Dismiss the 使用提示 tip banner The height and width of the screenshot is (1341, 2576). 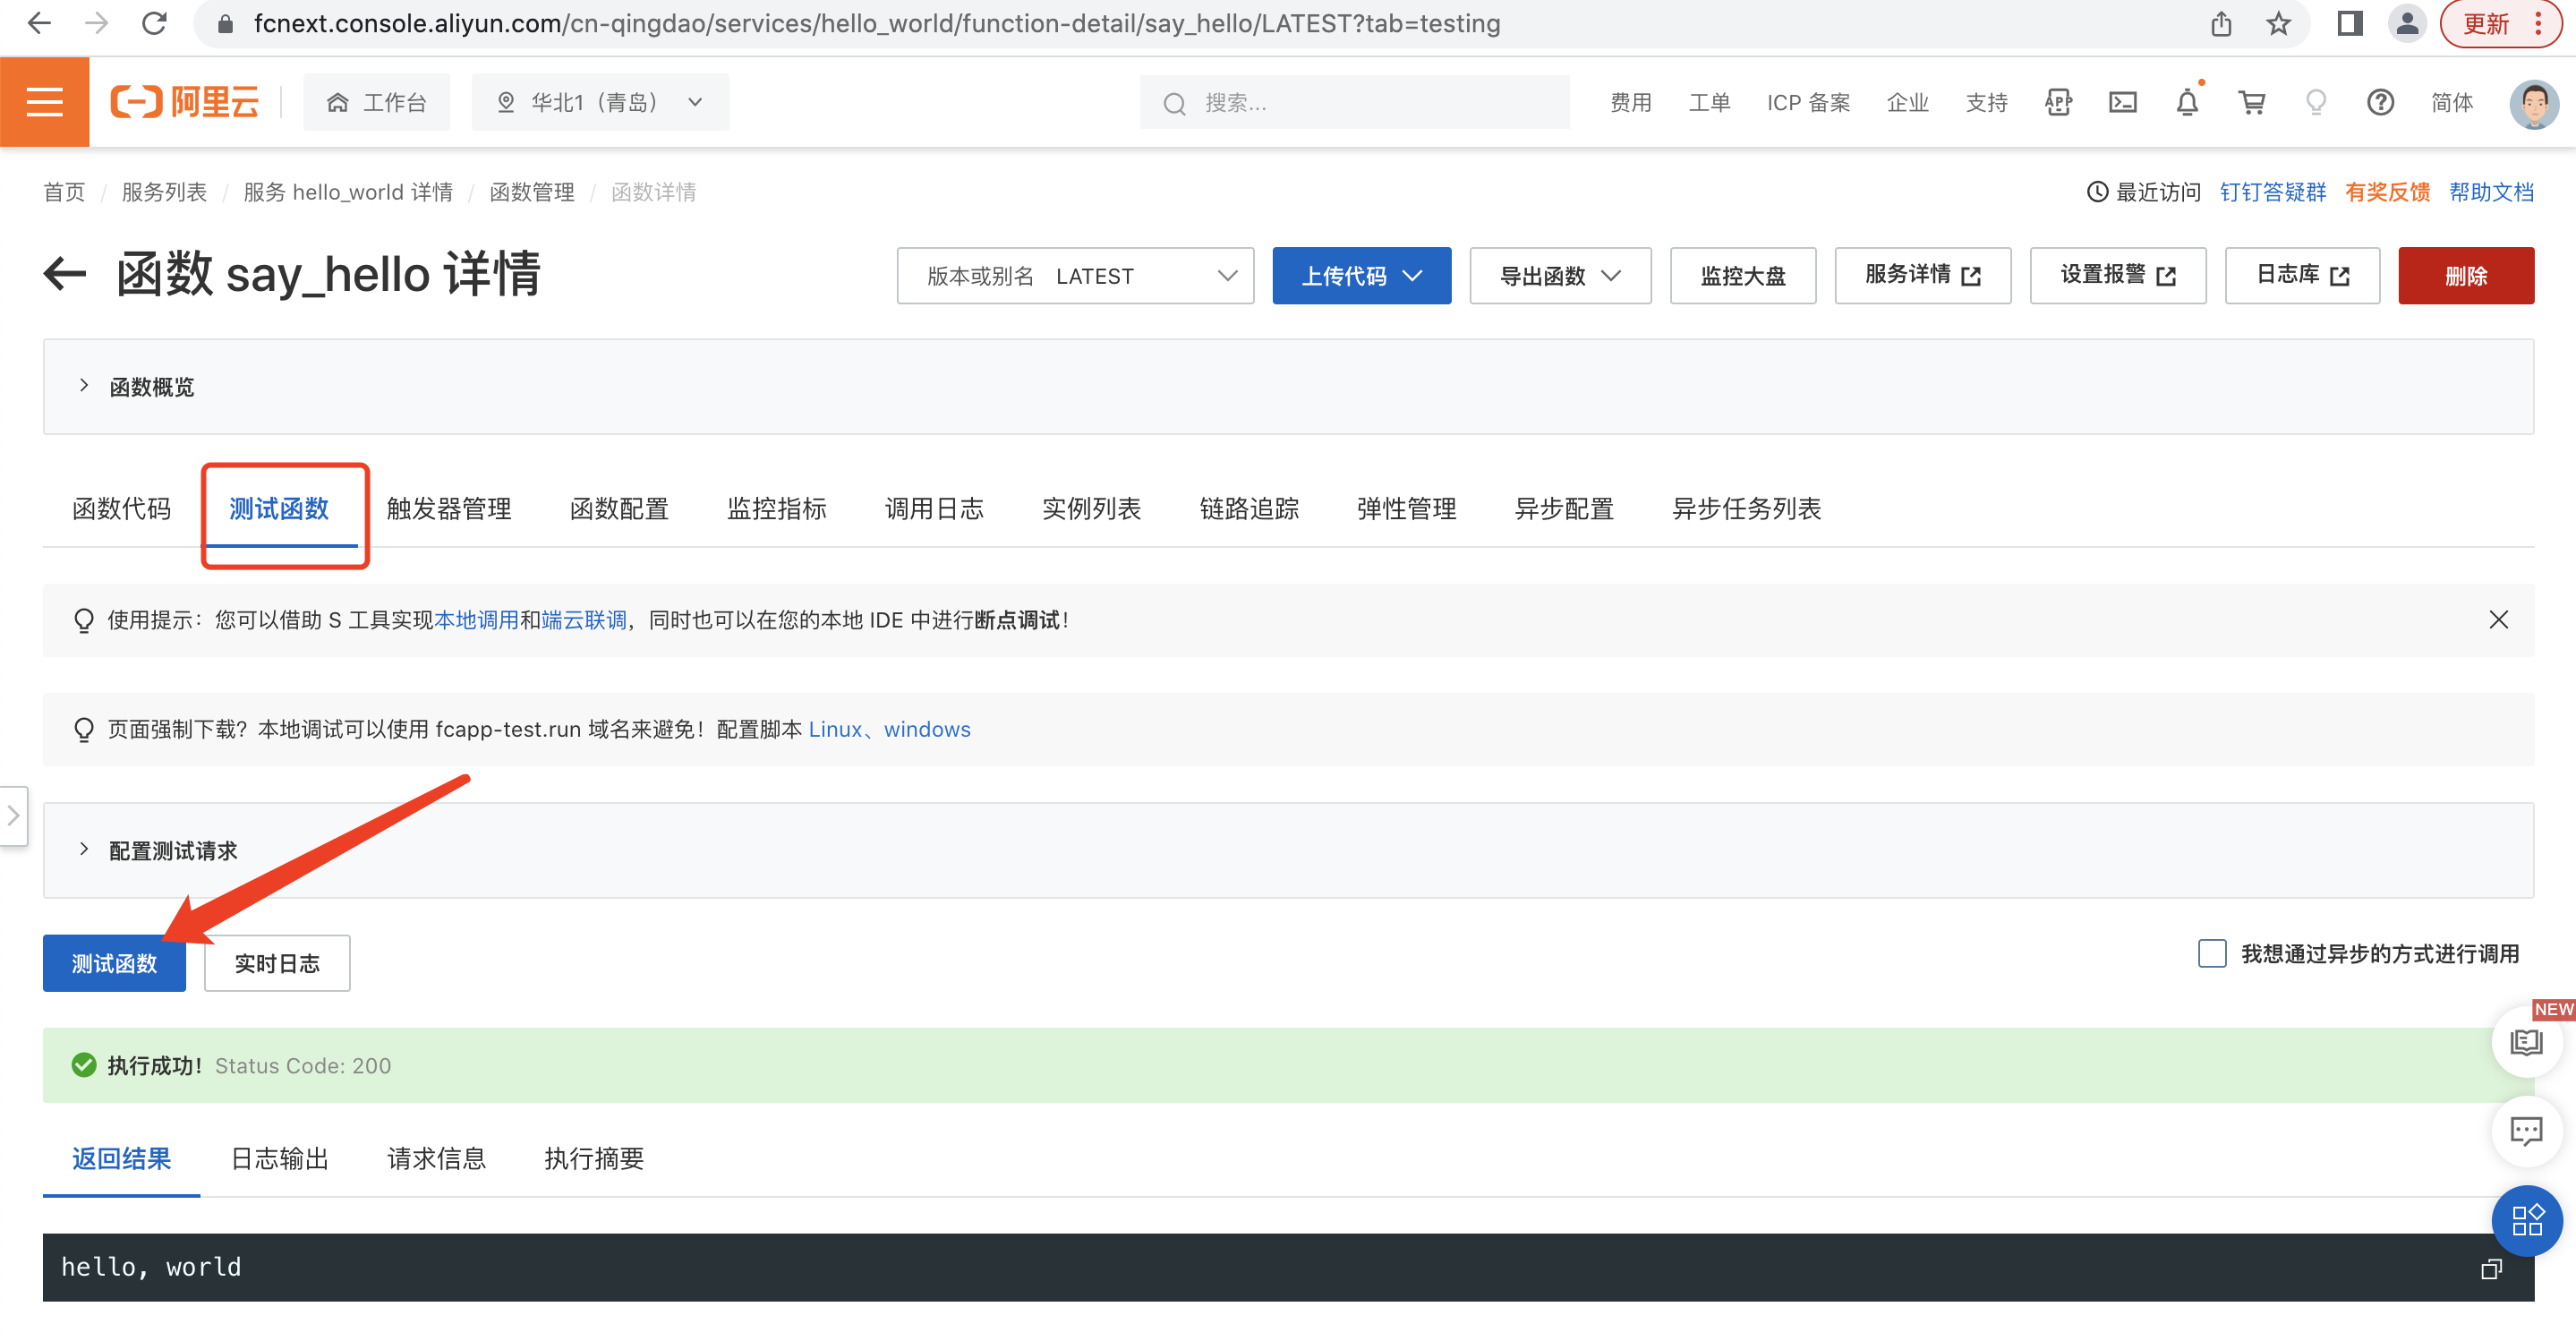coord(2498,620)
